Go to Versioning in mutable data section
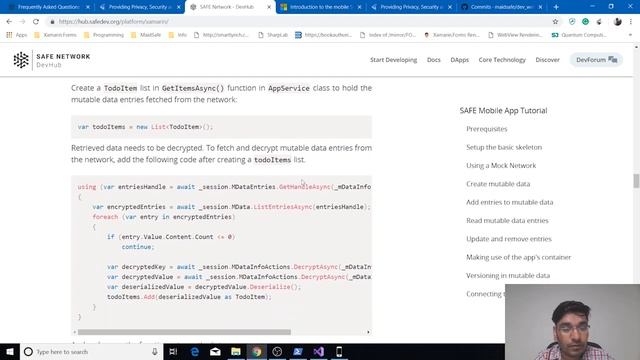Screen dimensions: 640x360 tap(508, 276)
